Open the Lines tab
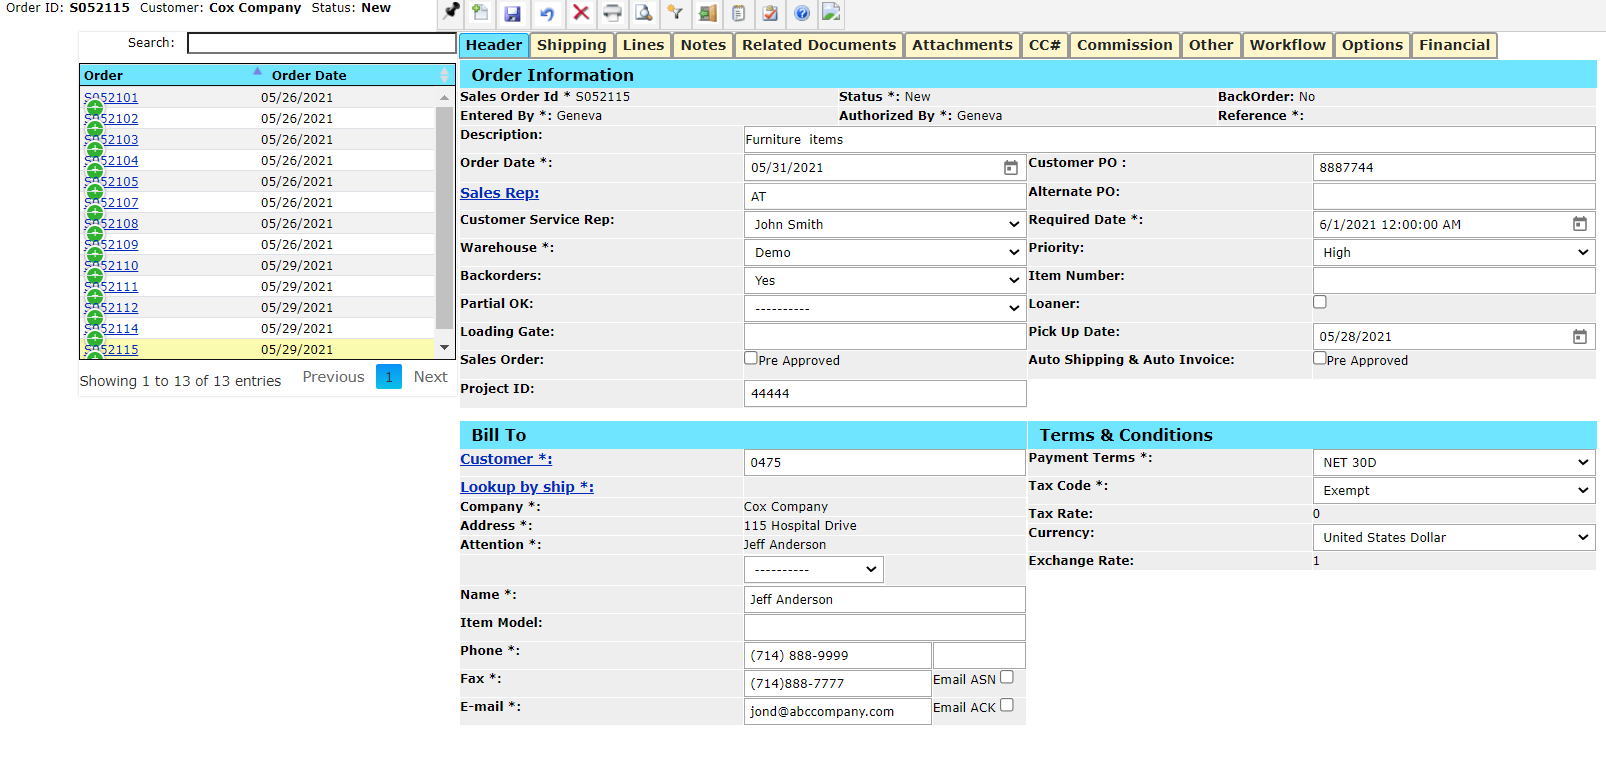 tap(643, 45)
